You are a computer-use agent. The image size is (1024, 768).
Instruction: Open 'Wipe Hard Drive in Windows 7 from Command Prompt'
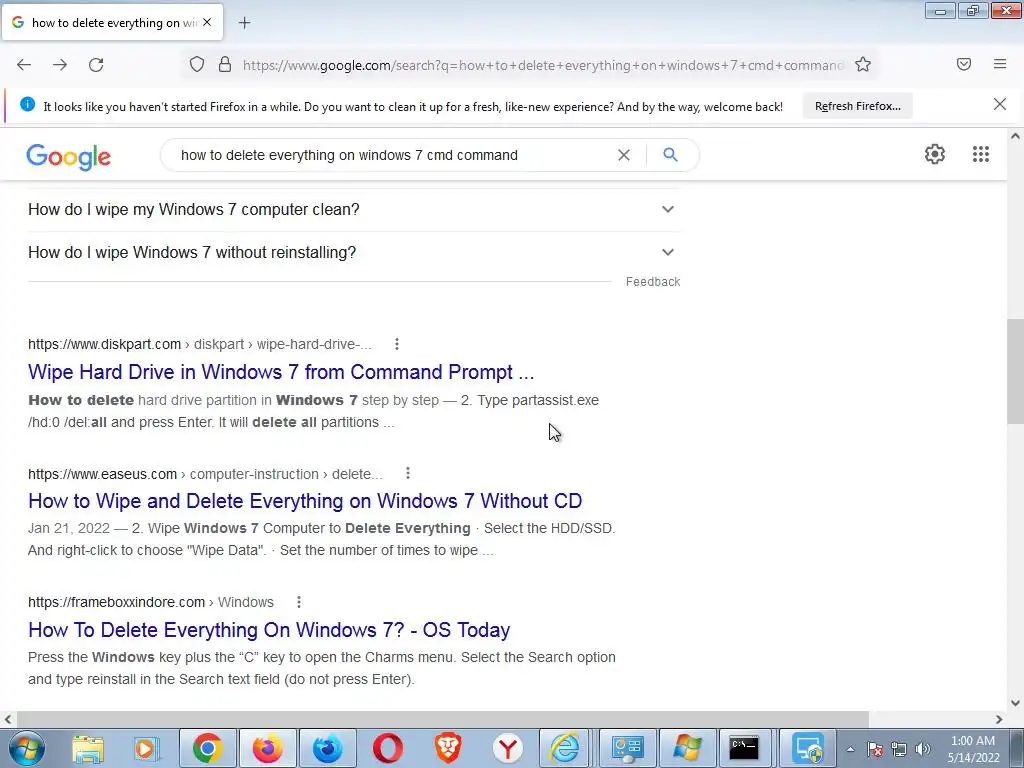pos(281,372)
